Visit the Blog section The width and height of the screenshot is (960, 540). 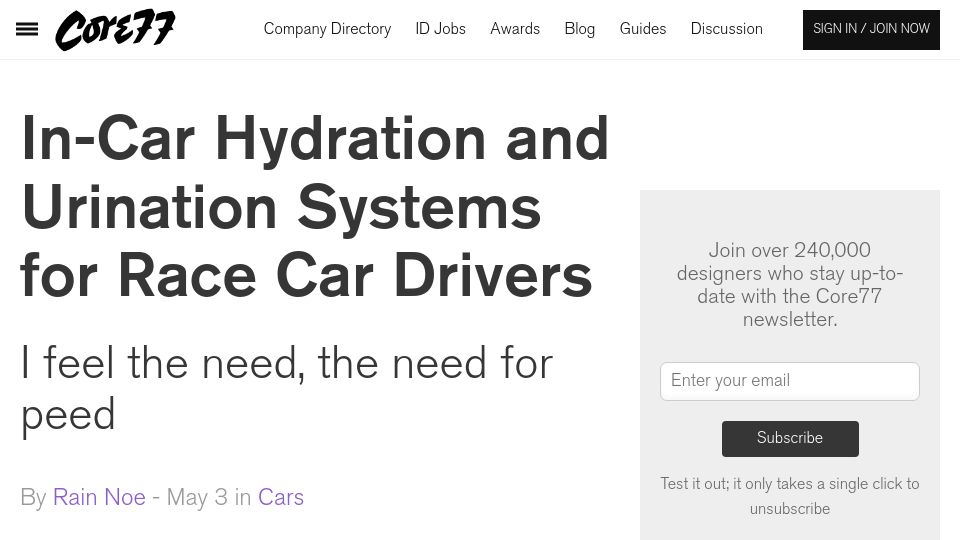point(579,29)
